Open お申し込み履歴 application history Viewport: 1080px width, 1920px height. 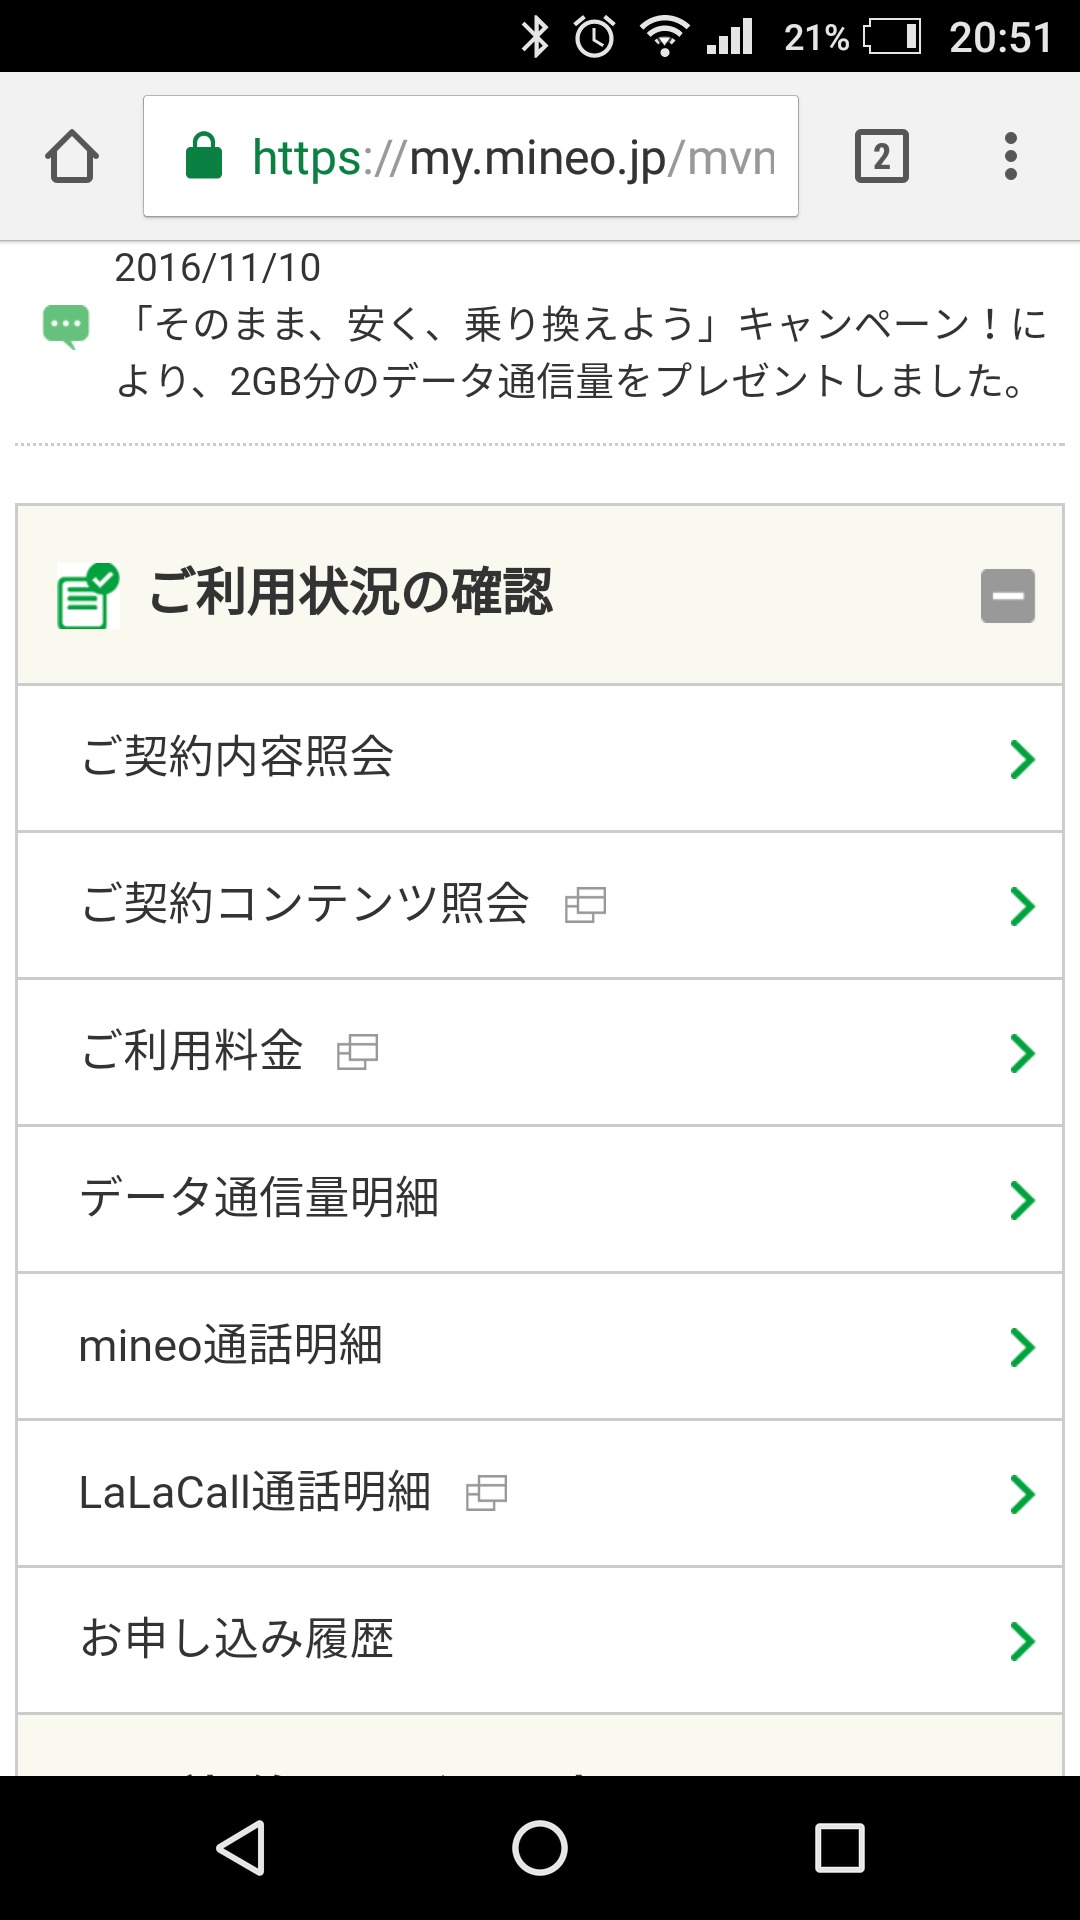point(238,1639)
